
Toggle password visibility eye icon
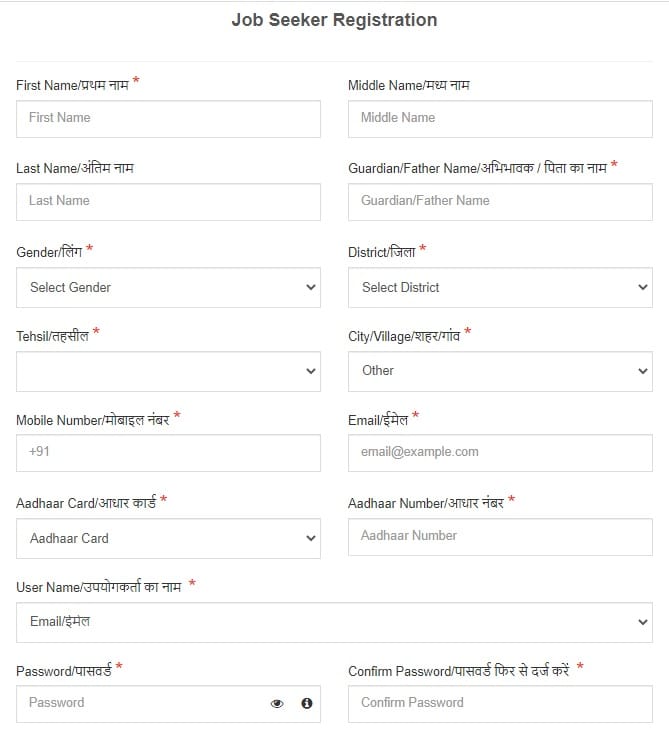tap(277, 704)
